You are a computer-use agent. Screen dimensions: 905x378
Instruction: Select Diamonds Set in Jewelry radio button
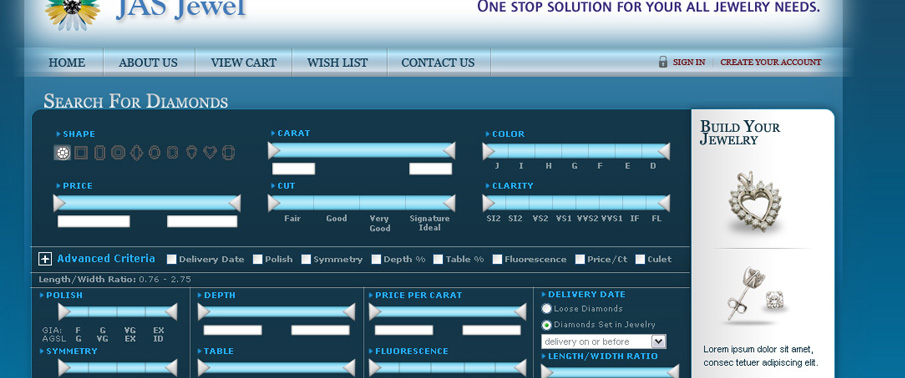pyautogui.click(x=546, y=325)
